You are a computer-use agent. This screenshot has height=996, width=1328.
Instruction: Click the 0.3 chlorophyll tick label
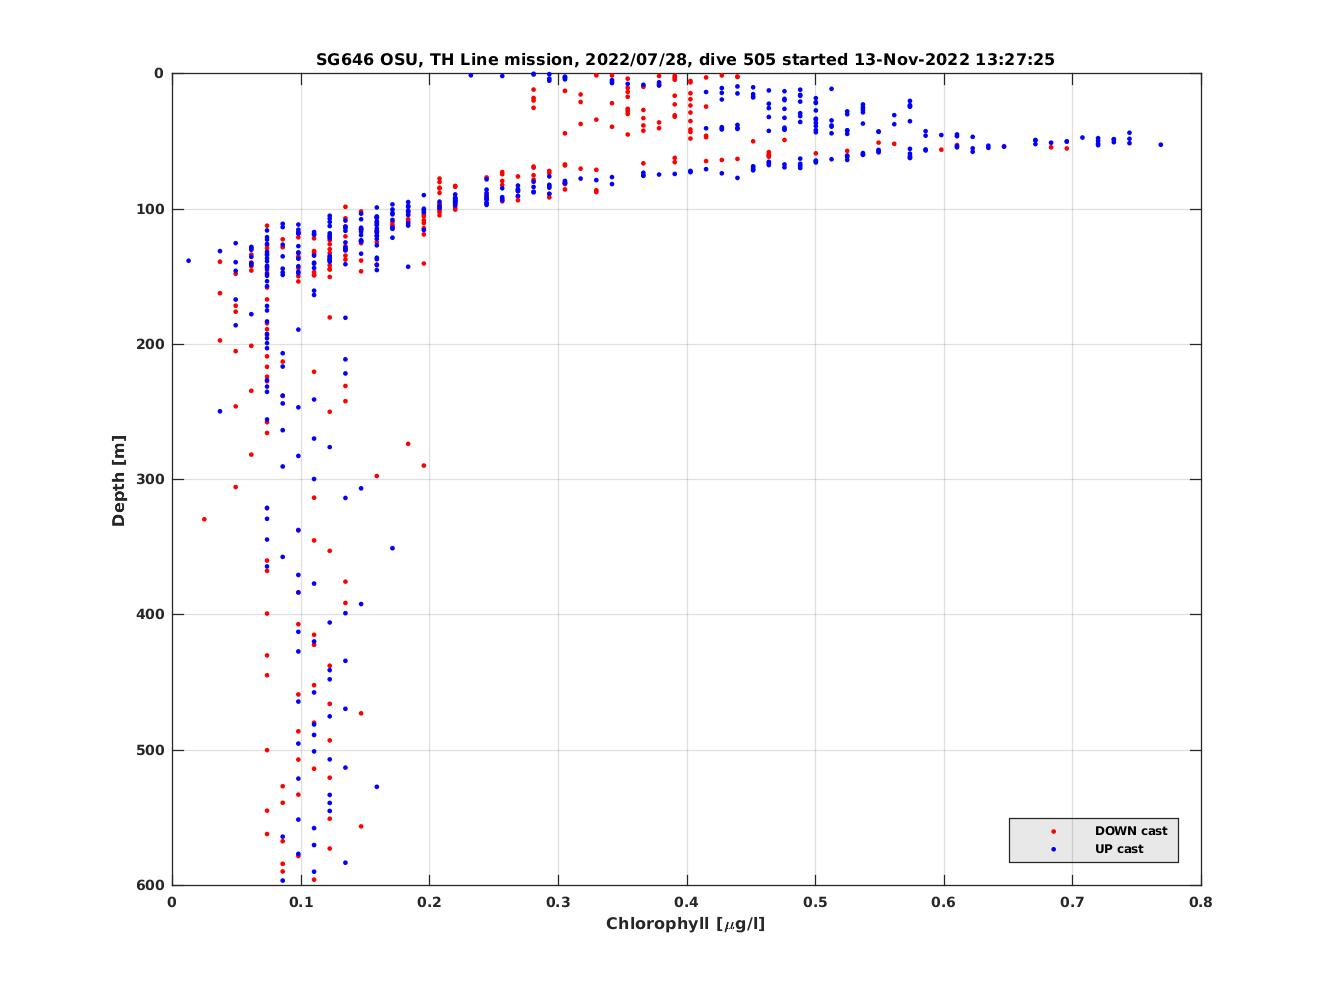coord(558,901)
